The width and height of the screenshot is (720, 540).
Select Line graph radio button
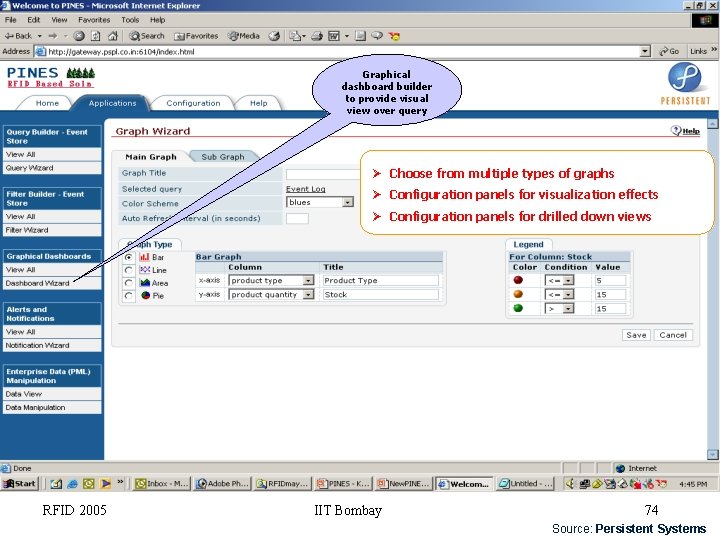point(129,270)
